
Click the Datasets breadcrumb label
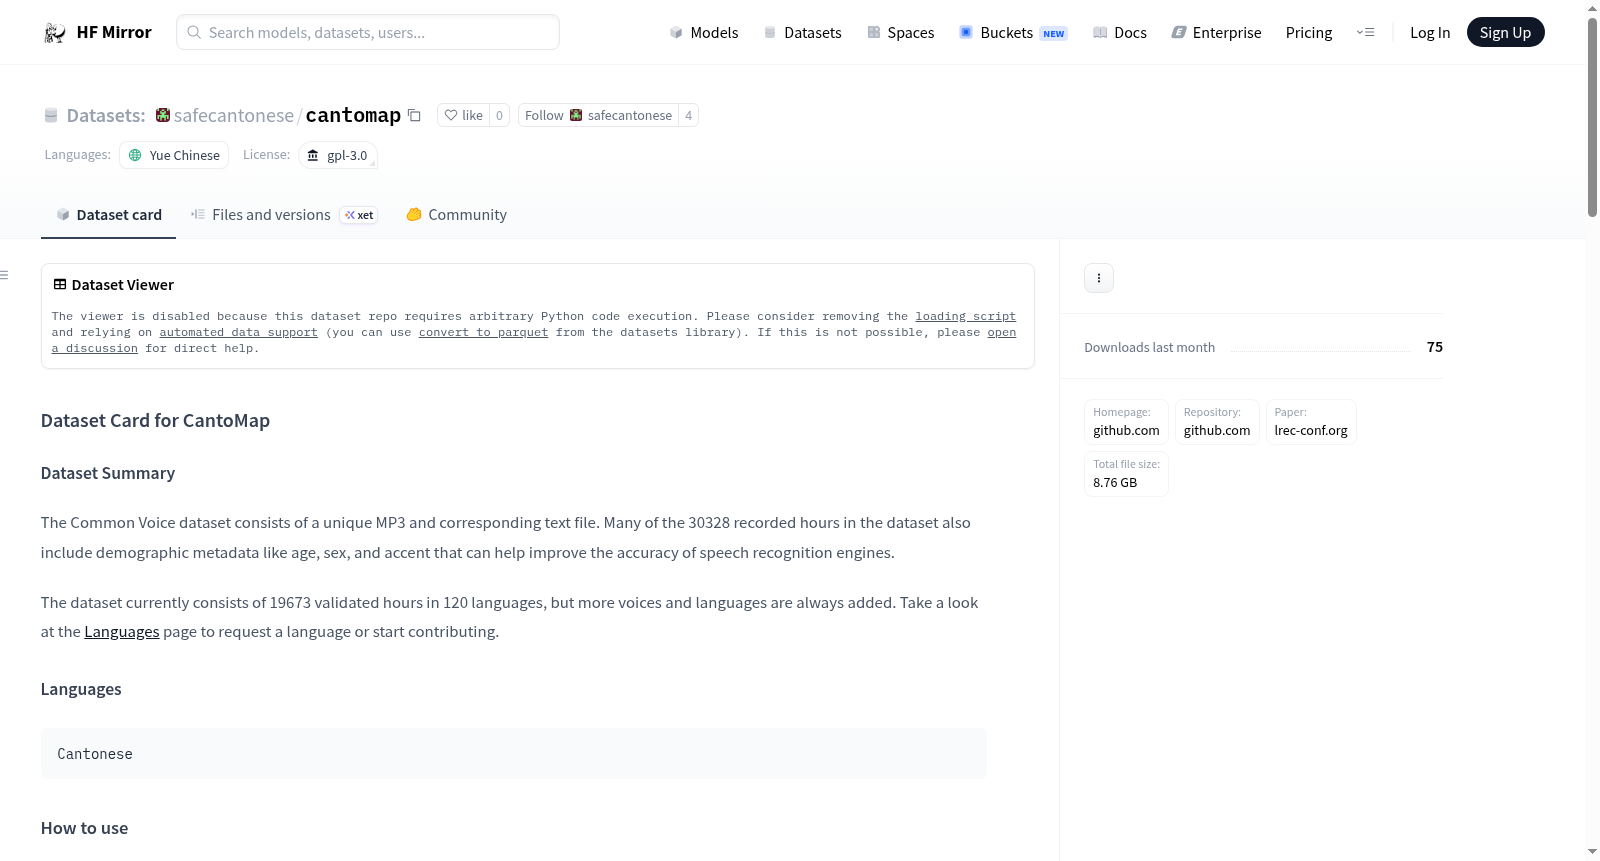106,115
